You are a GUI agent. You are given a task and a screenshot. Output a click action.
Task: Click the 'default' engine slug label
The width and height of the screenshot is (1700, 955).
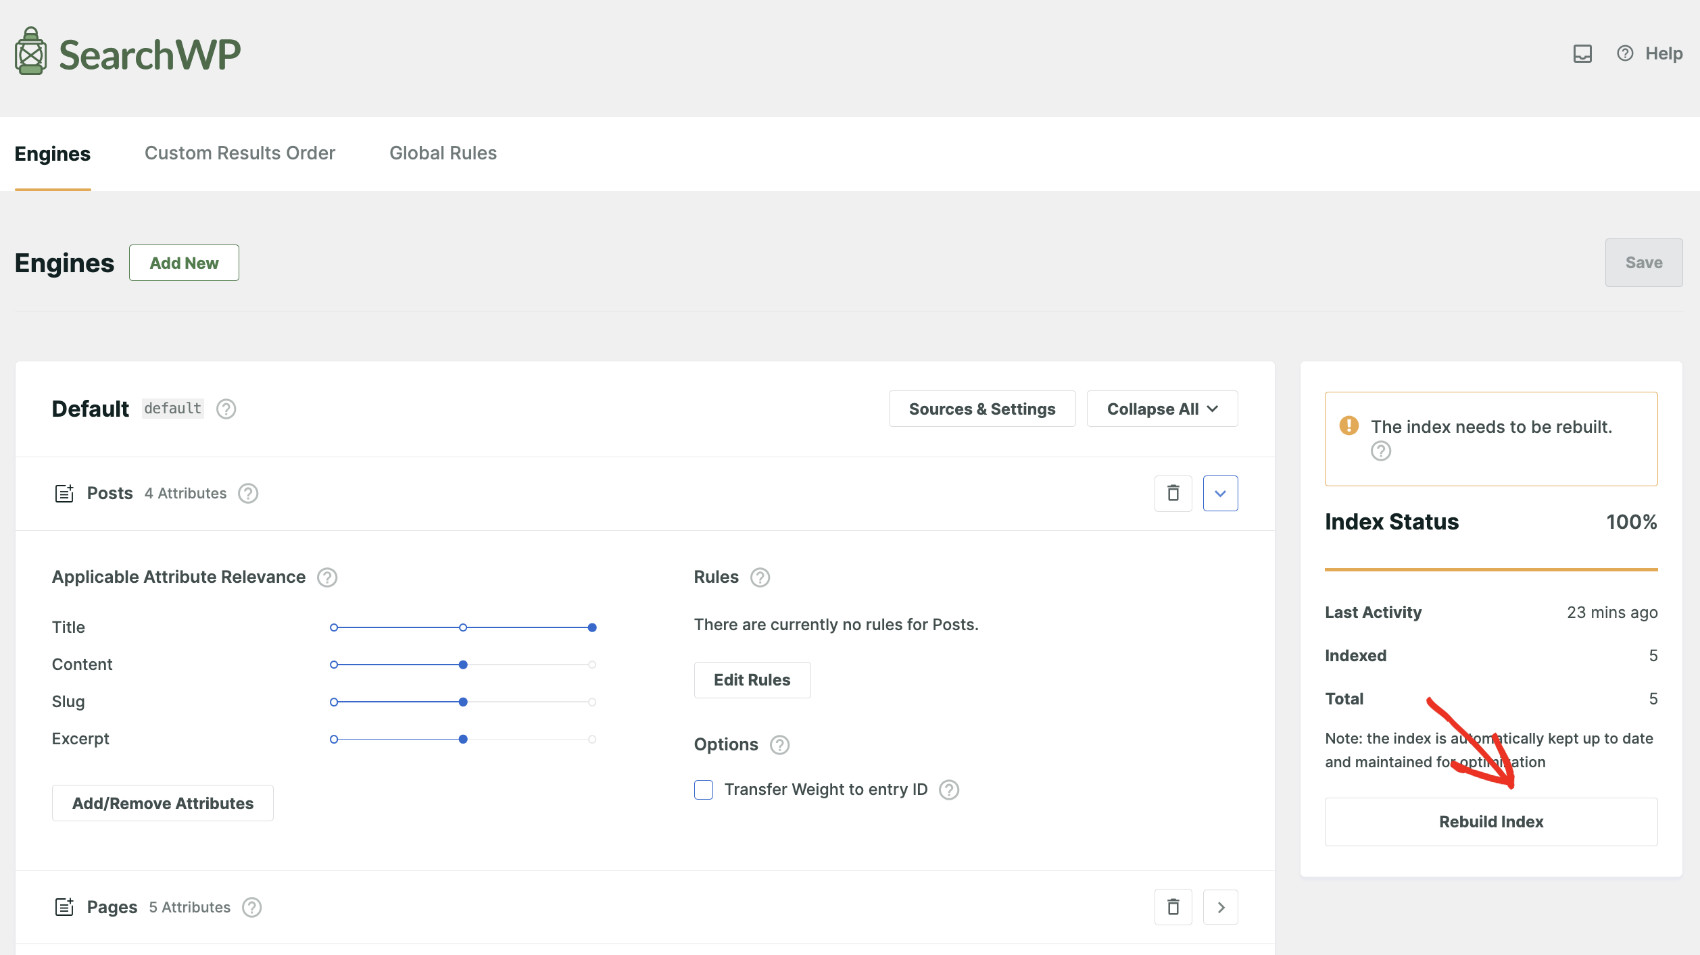[173, 408]
